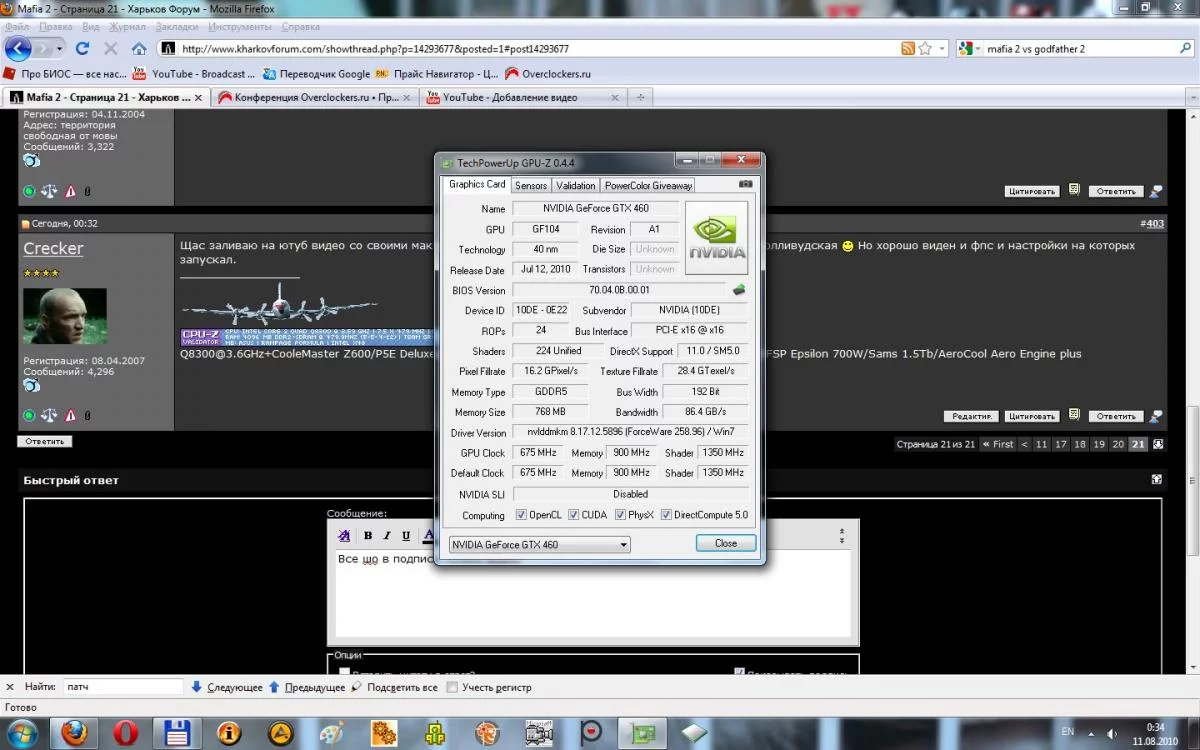This screenshot has width=1200, height=750.
Task: Click the paint palette icon in taskbar
Action: (x=332, y=733)
